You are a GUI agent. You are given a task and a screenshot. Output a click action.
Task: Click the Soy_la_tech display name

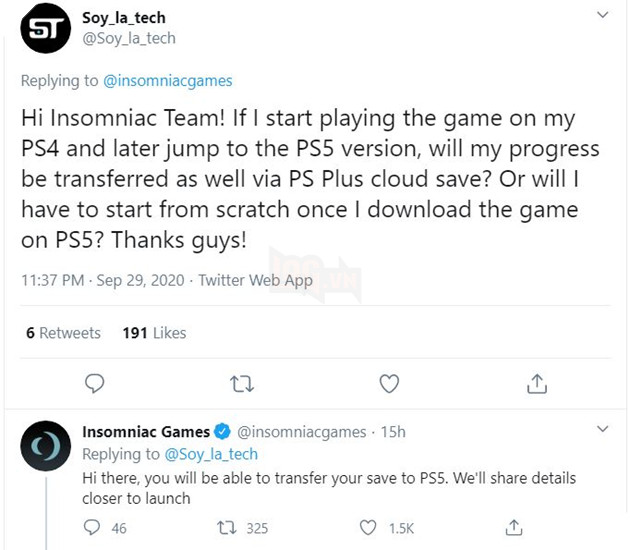(x=124, y=18)
